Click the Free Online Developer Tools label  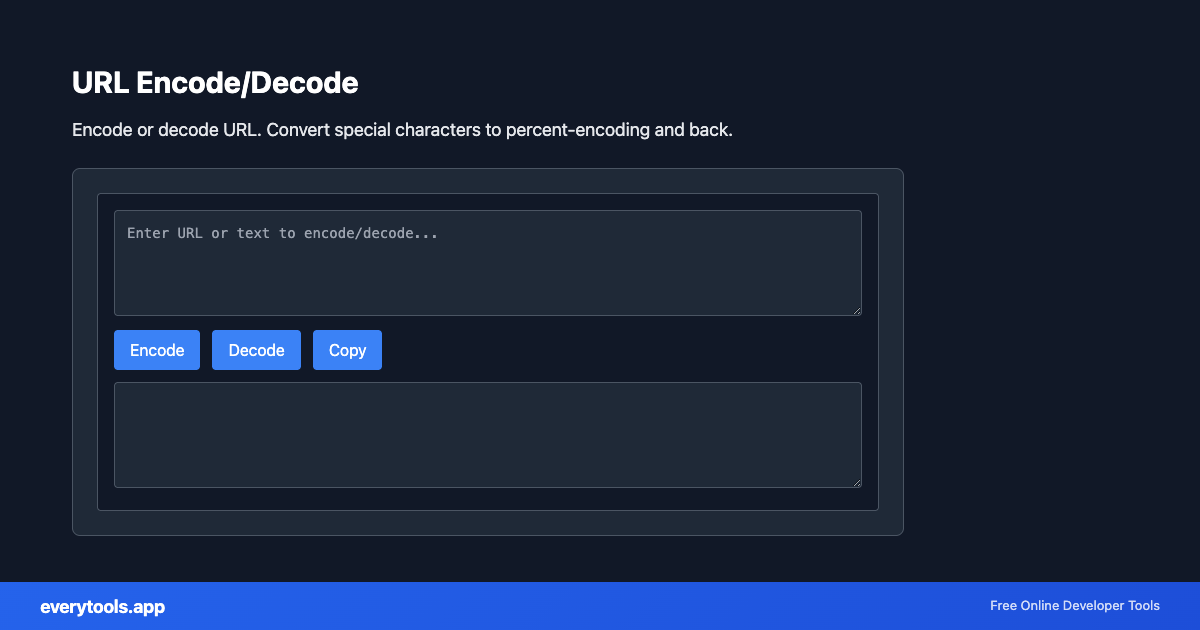1074,605
